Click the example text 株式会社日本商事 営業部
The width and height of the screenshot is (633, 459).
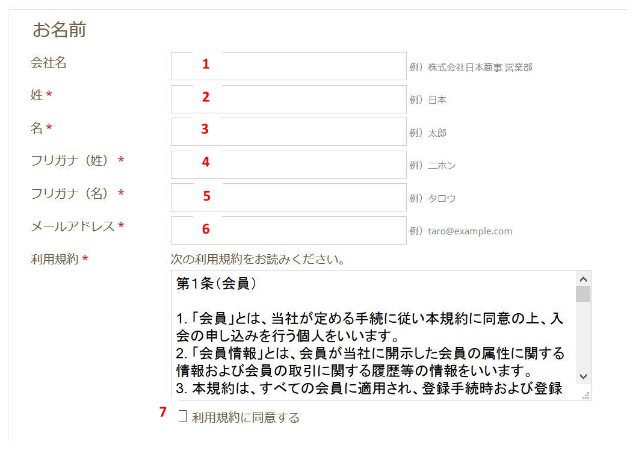click(480, 67)
